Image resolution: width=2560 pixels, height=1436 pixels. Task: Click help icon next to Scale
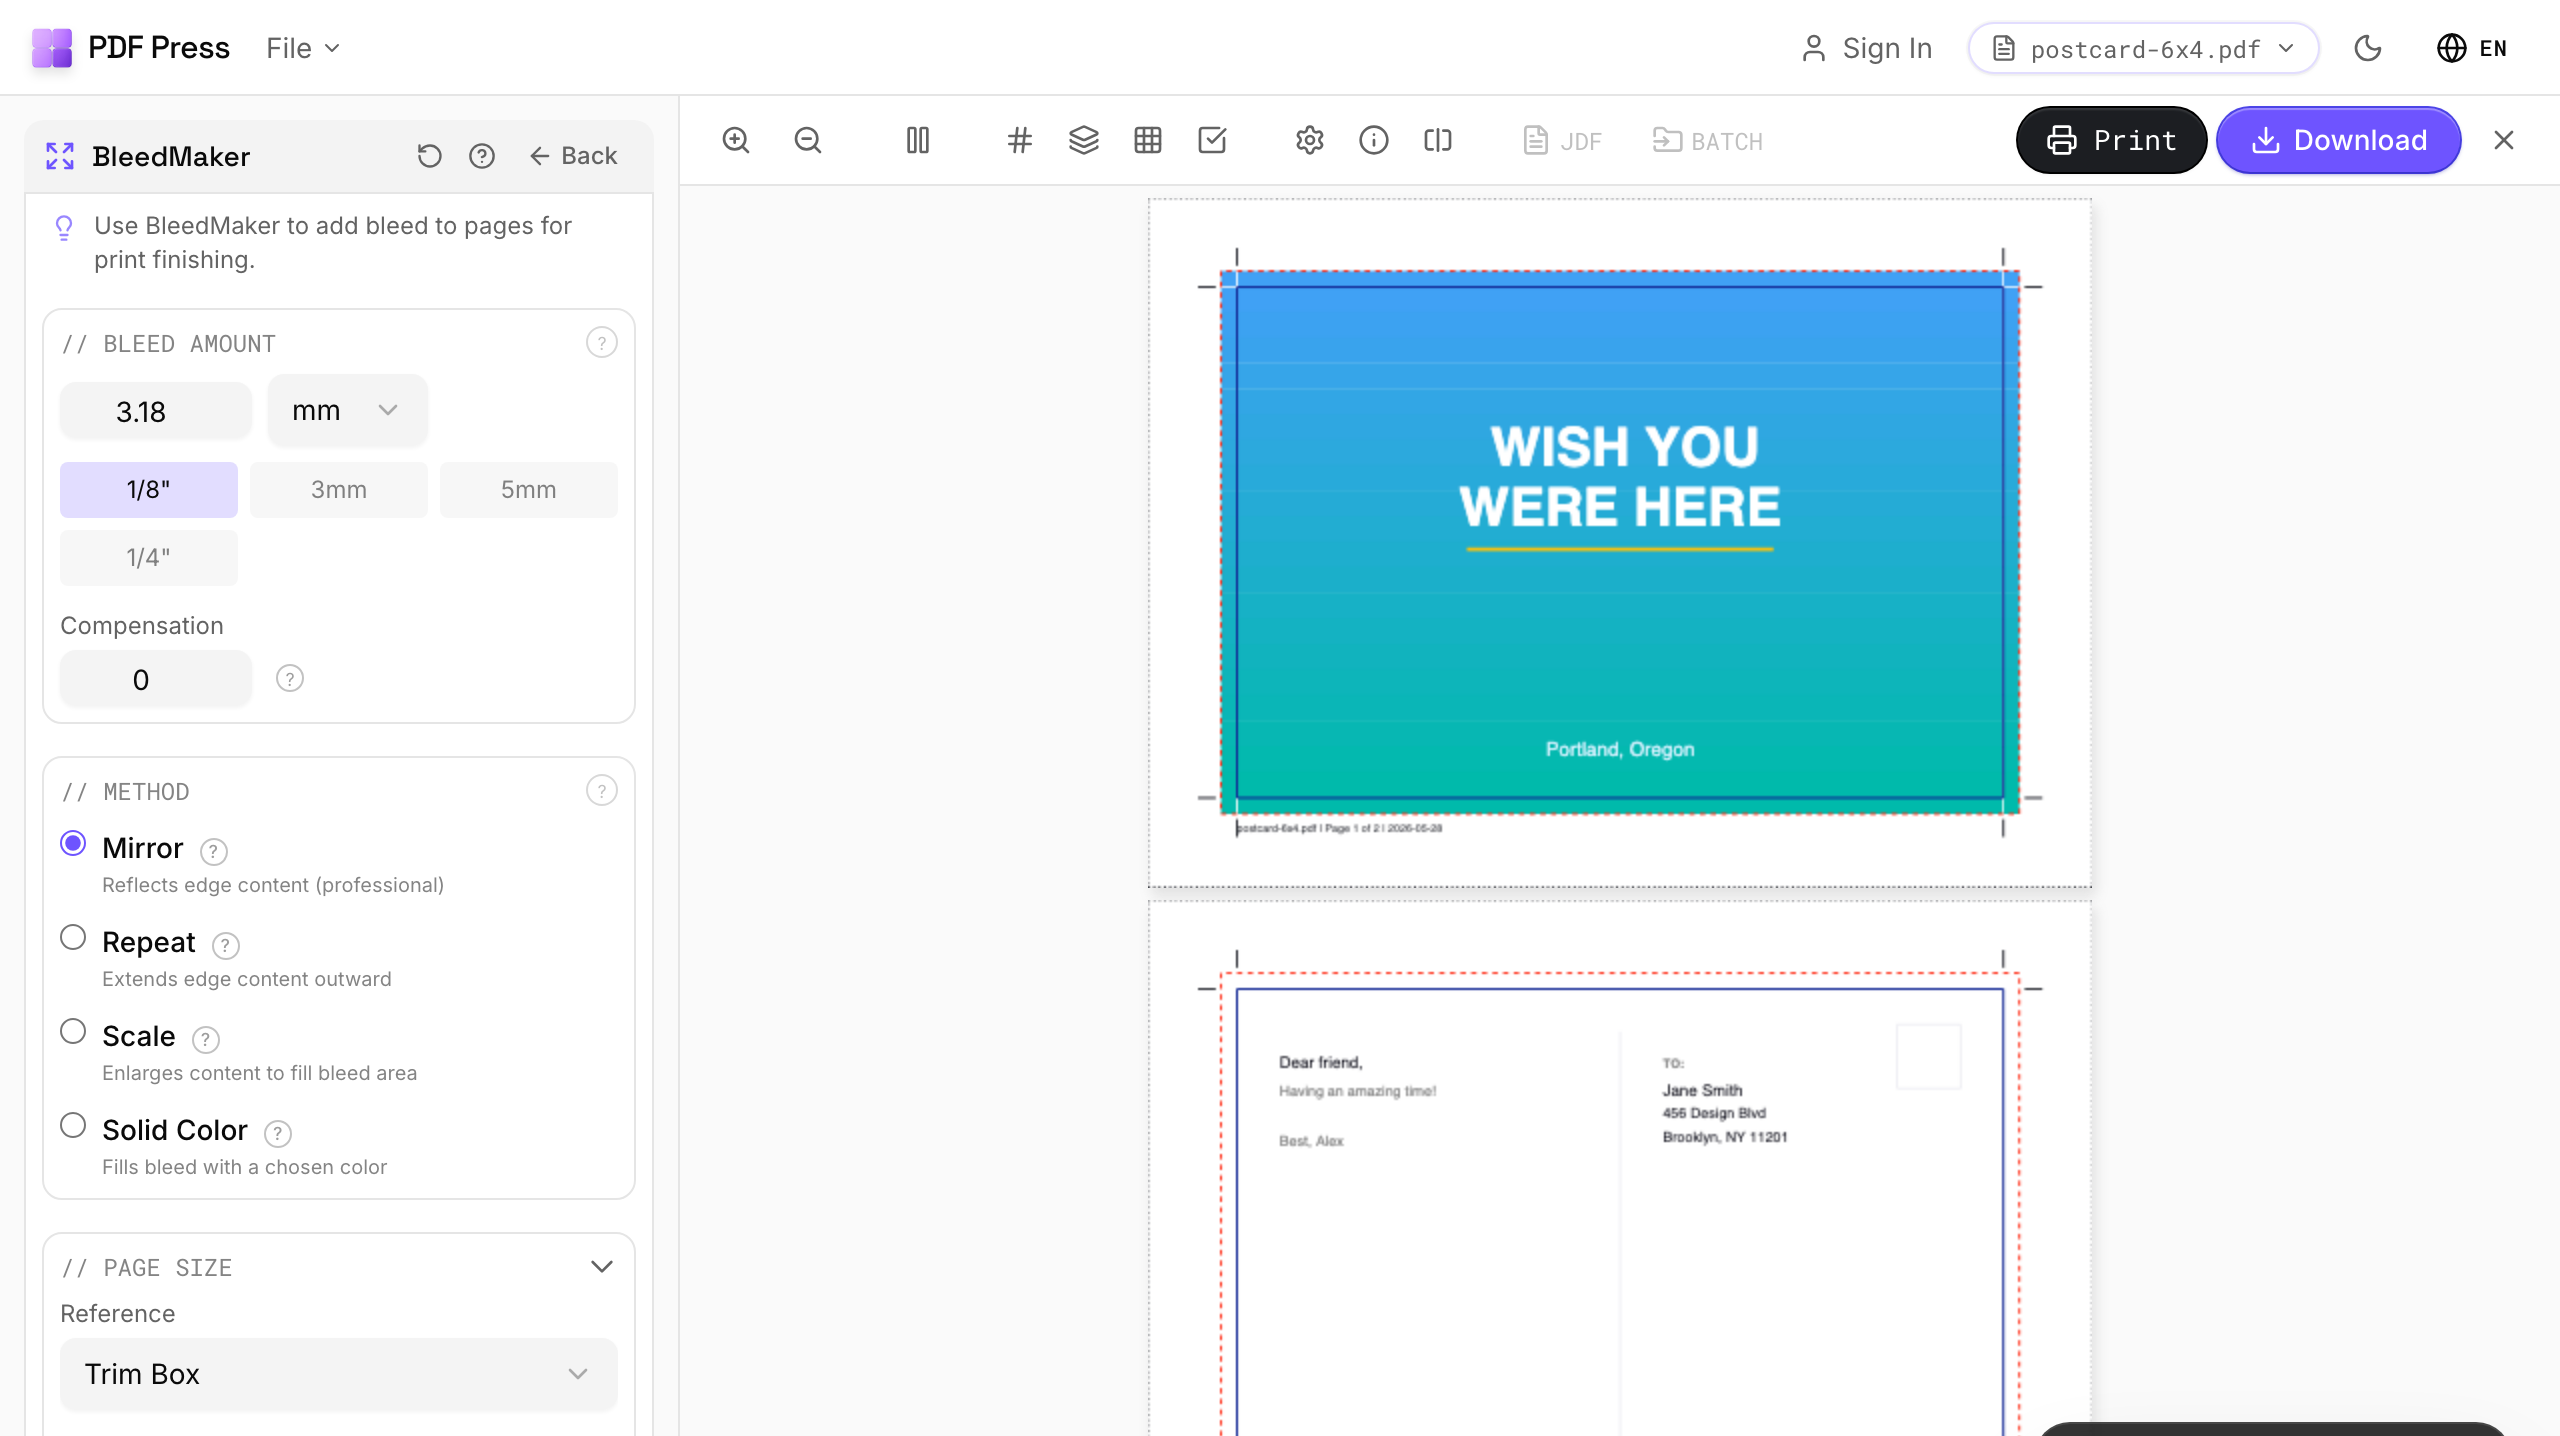tap(206, 1039)
